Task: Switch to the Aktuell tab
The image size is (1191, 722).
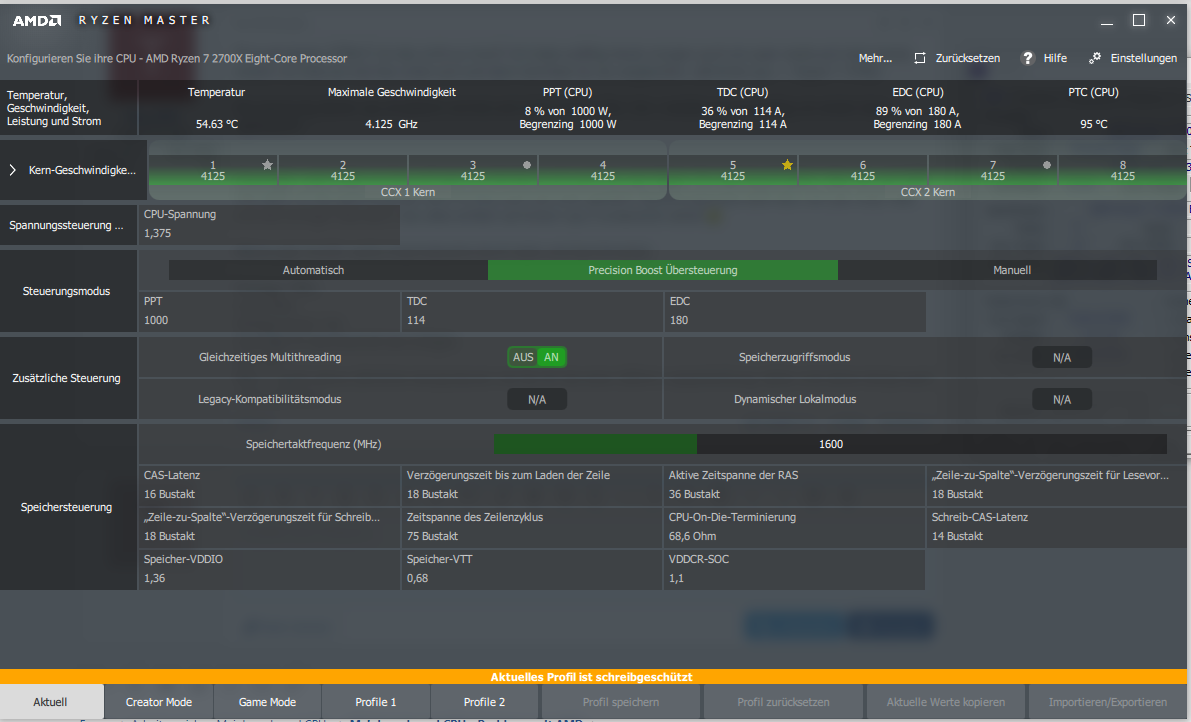Action: click(x=50, y=702)
